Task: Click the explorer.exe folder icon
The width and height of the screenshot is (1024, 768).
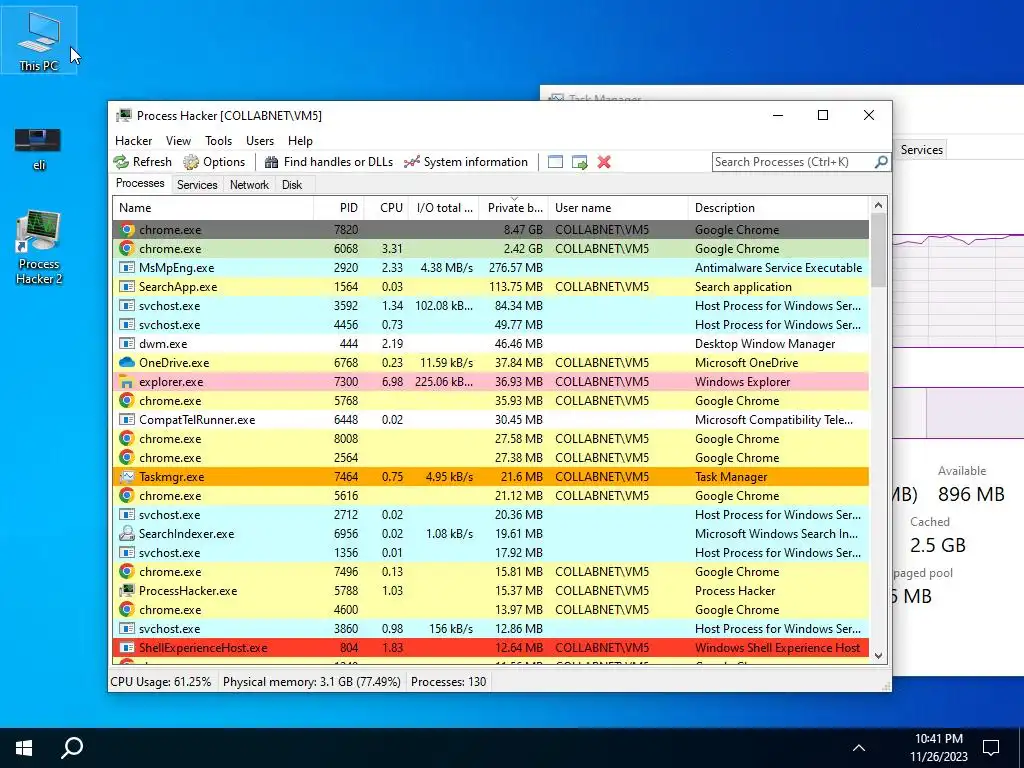Action: pyautogui.click(x=127, y=382)
